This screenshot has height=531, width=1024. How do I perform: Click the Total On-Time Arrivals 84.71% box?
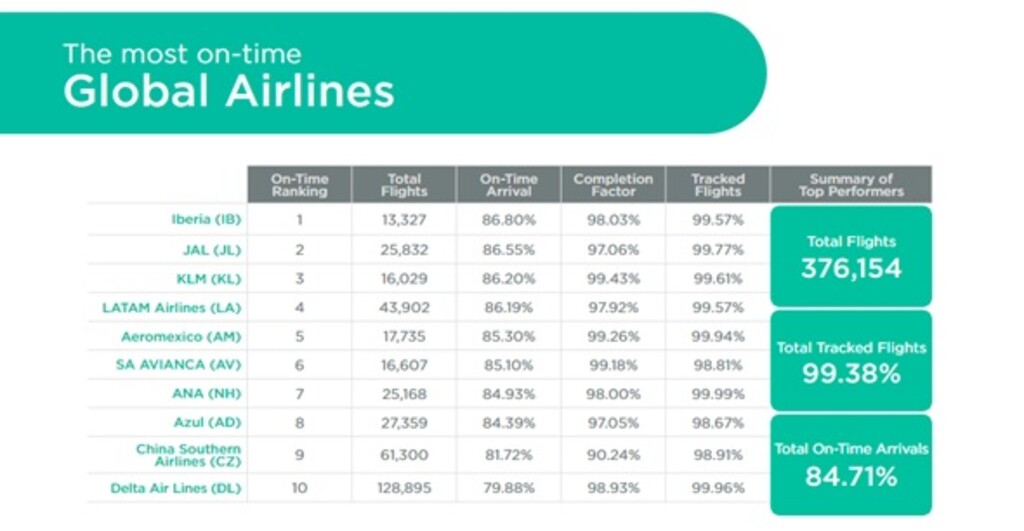(x=851, y=464)
